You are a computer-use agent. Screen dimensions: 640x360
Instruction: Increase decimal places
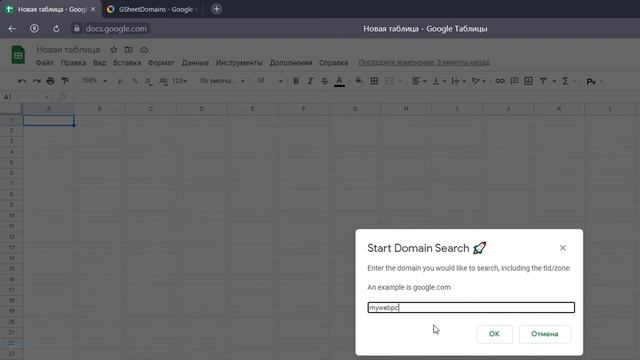tap(163, 81)
